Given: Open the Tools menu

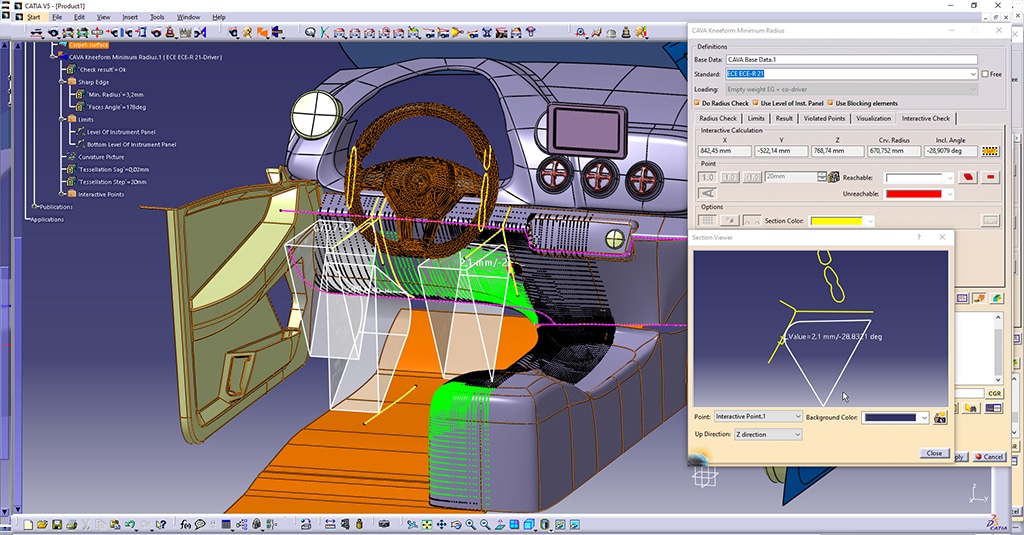Looking at the screenshot, I should point(157,17).
